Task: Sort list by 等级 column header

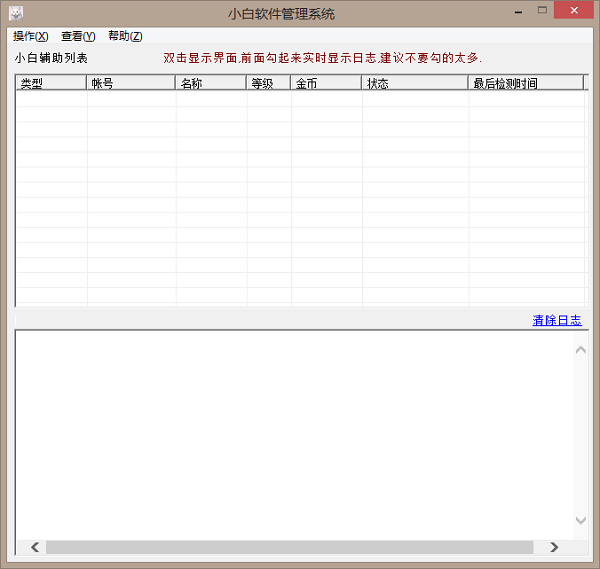Action: (x=269, y=83)
